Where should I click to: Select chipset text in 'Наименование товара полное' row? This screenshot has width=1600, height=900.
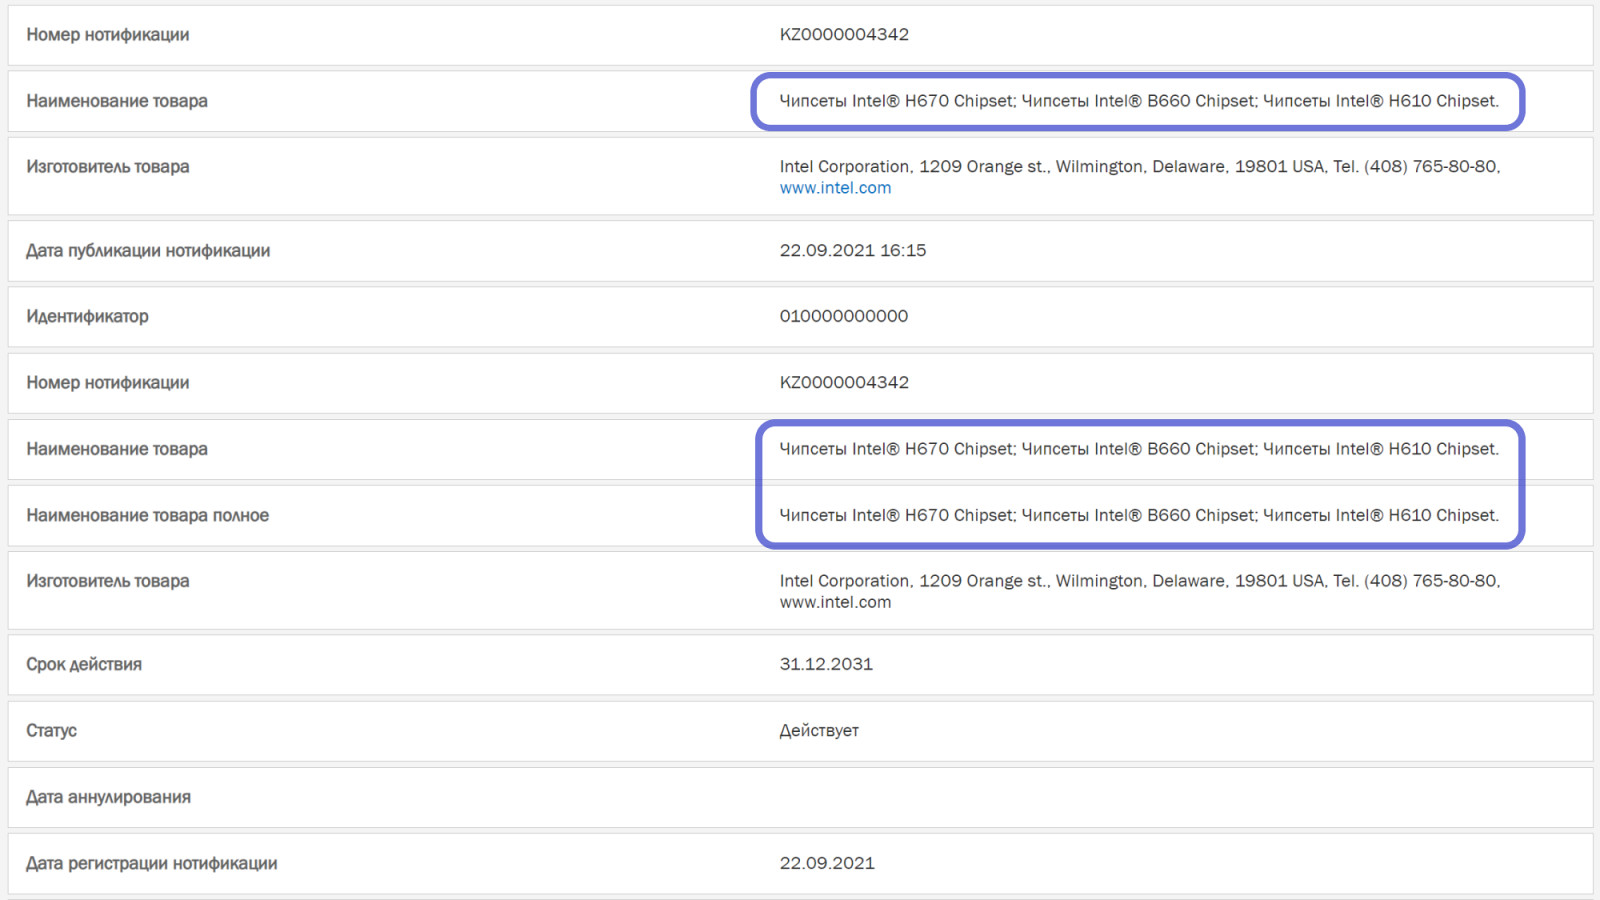click(x=1138, y=516)
